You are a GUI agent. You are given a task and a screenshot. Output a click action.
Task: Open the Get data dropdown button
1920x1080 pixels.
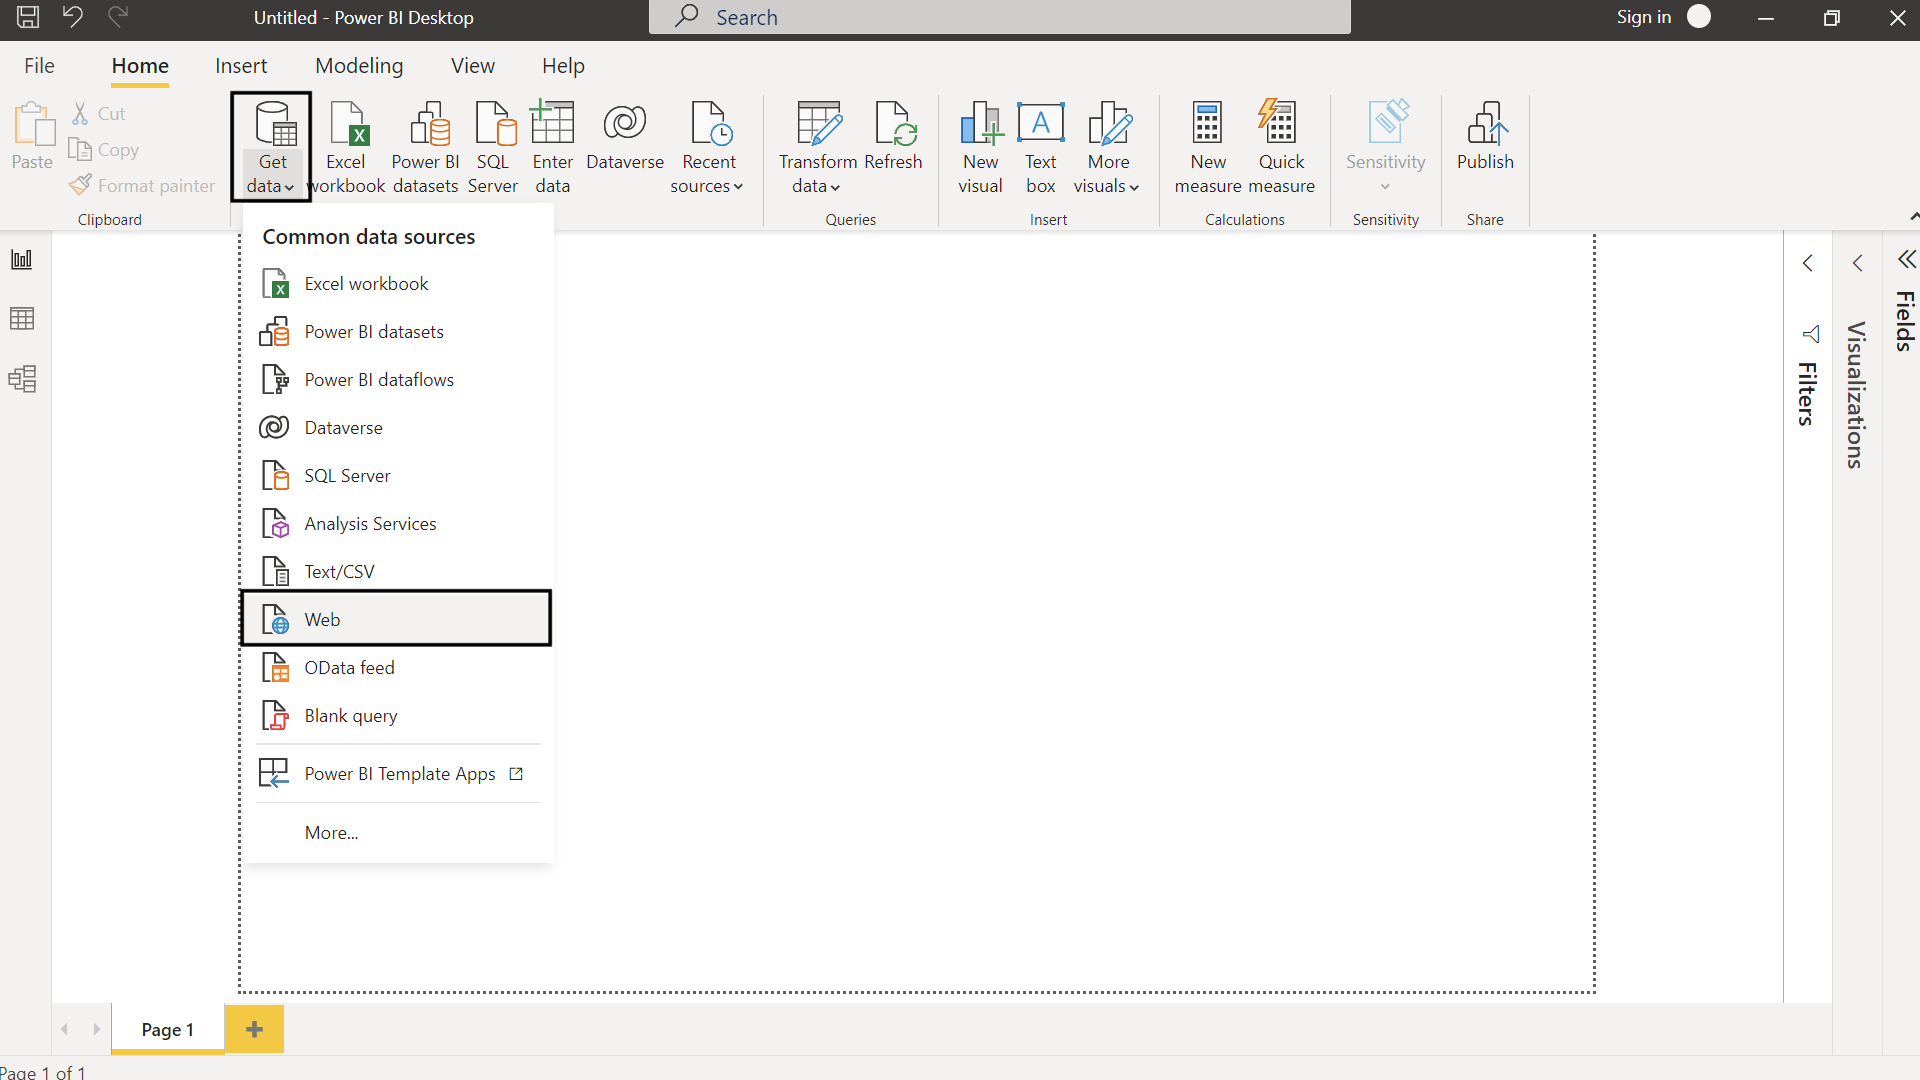coord(271,147)
